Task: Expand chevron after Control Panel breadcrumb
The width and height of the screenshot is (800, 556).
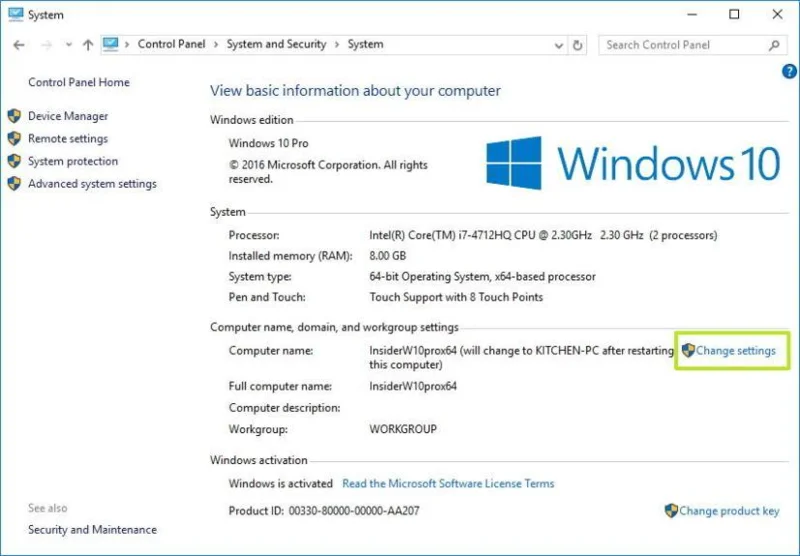Action: pyautogui.click(x=216, y=45)
